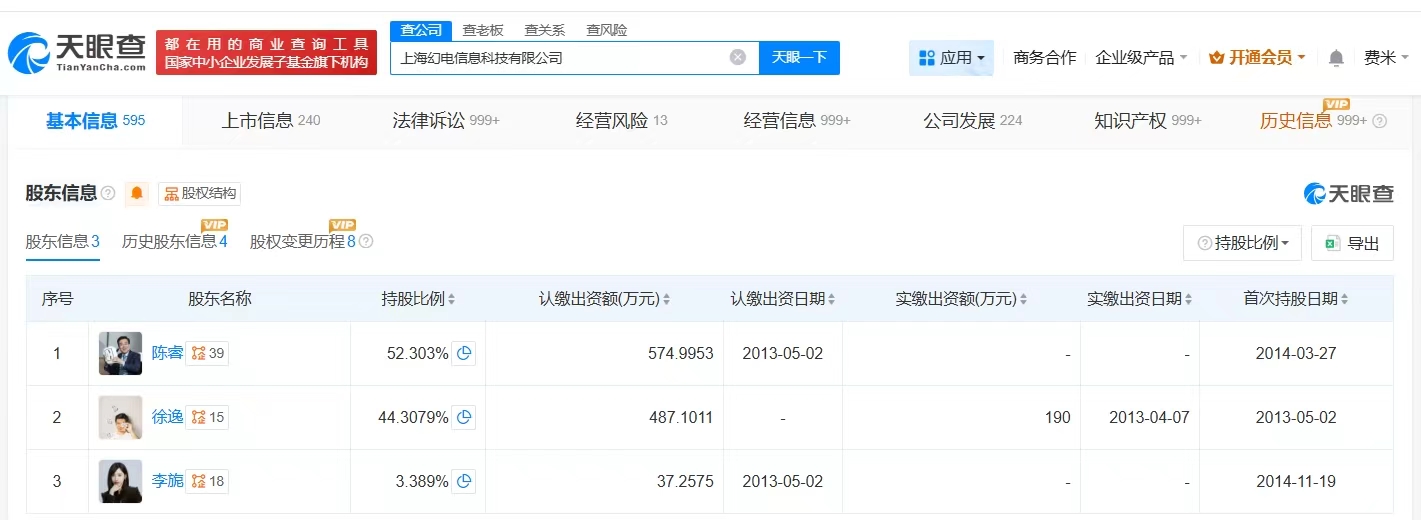Switch to 查老板 search tab
Viewport: 1421px width, 520px height.
[483, 30]
